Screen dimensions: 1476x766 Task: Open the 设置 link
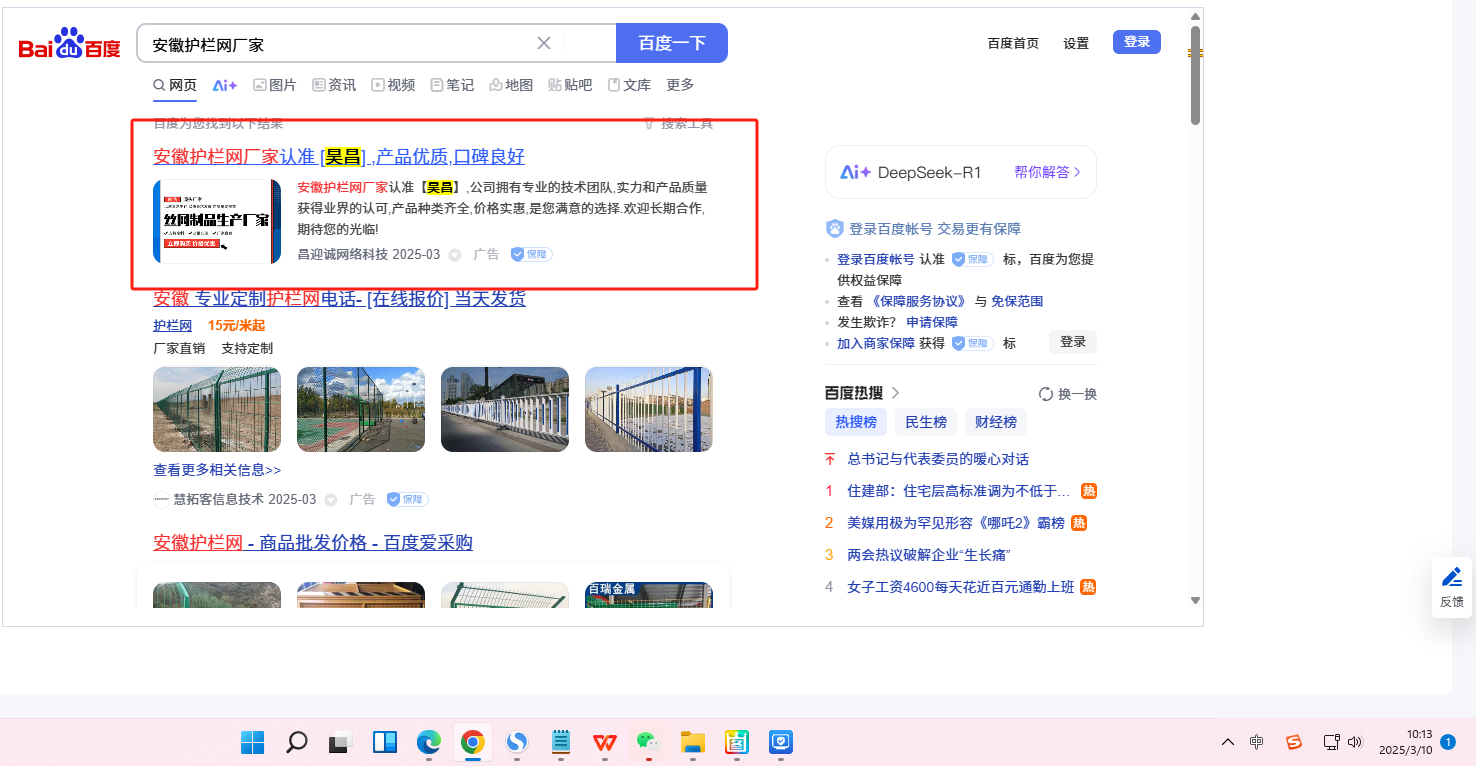pos(1076,43)
